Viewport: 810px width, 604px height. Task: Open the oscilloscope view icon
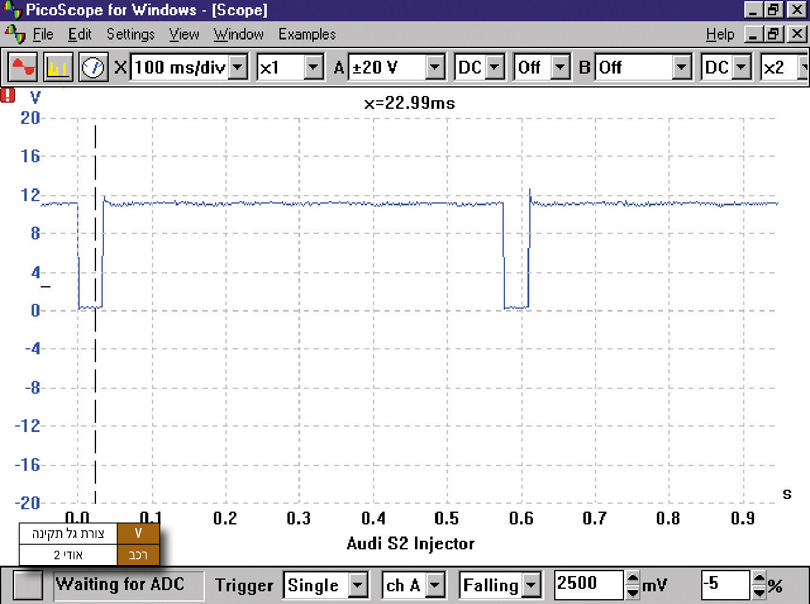coord(23,68)
